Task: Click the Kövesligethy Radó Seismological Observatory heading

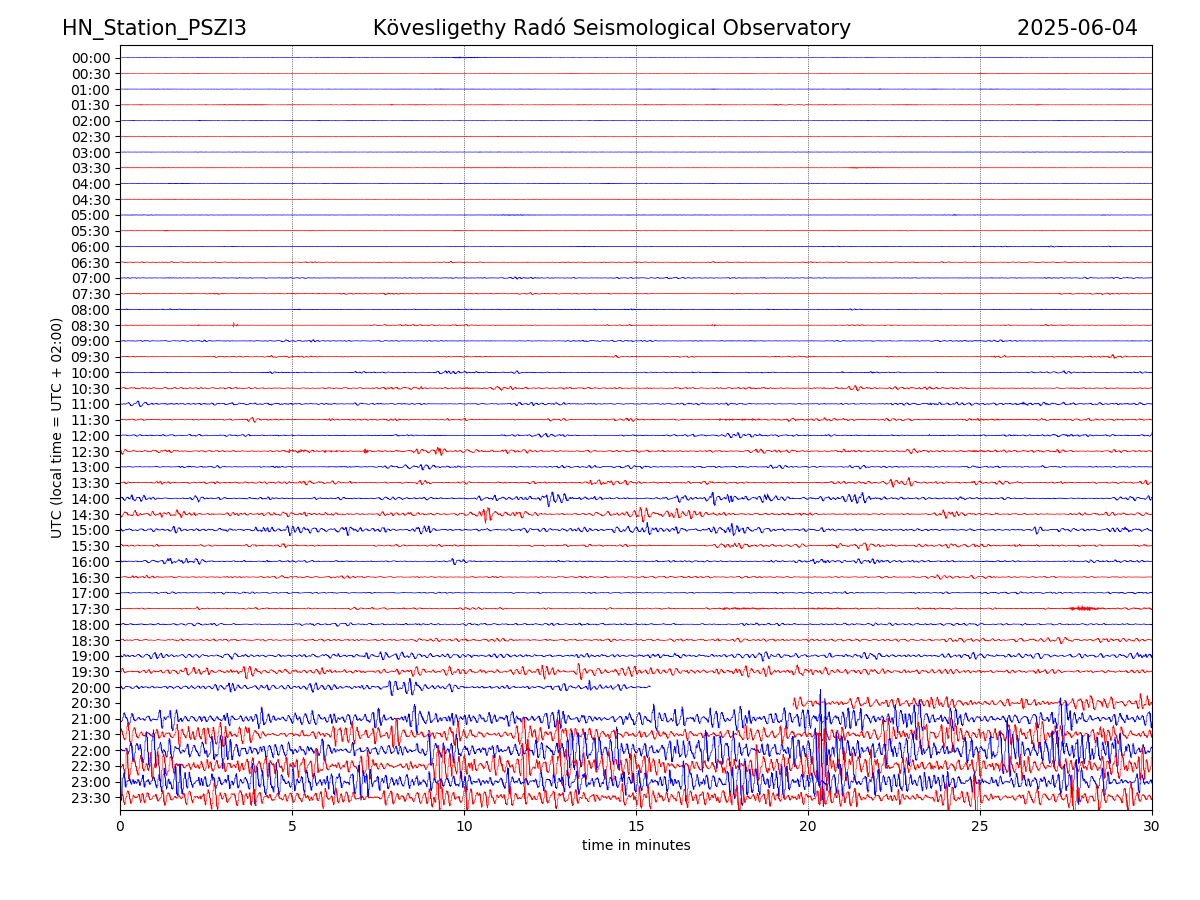Action: (x=611, y=28)
